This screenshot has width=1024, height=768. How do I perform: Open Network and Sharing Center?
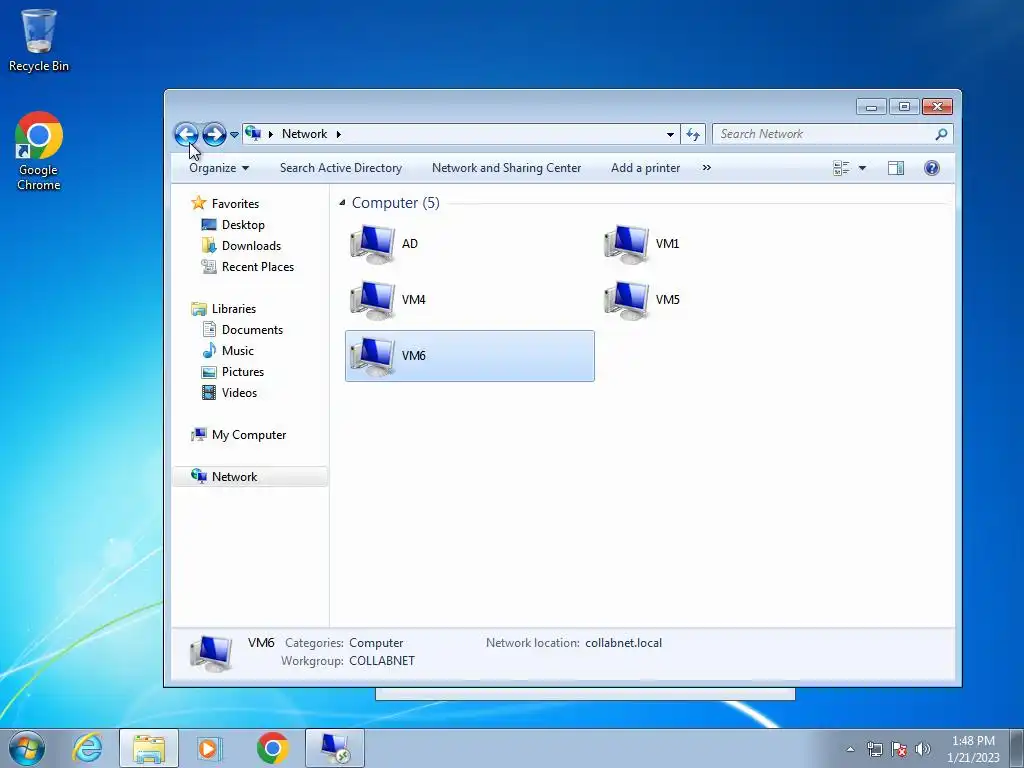[506, 168]
